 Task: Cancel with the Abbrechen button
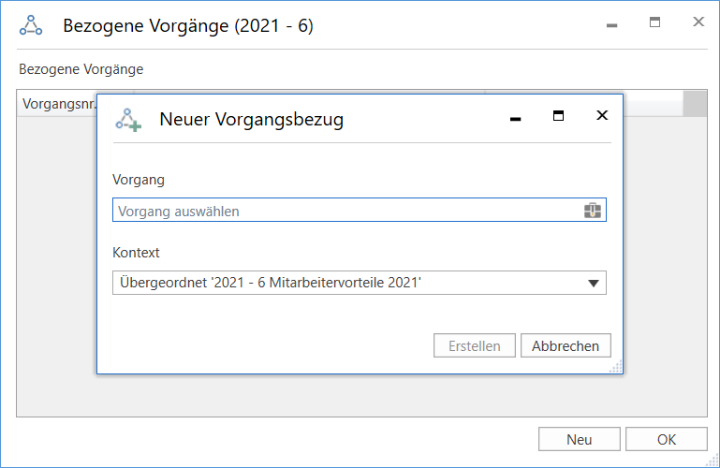coord(565,346)
